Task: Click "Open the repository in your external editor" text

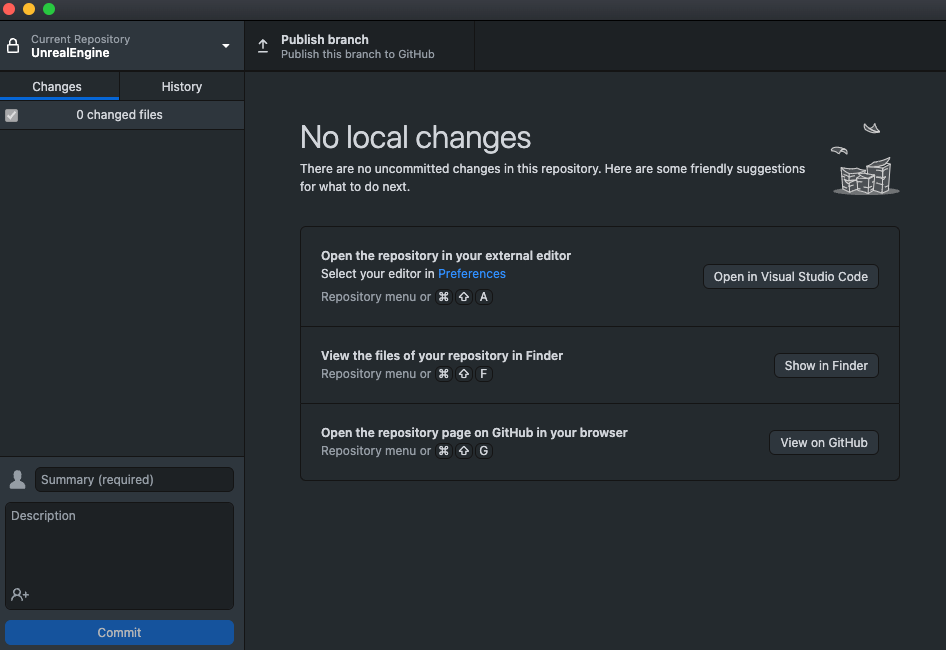Action: coord(446,256)
